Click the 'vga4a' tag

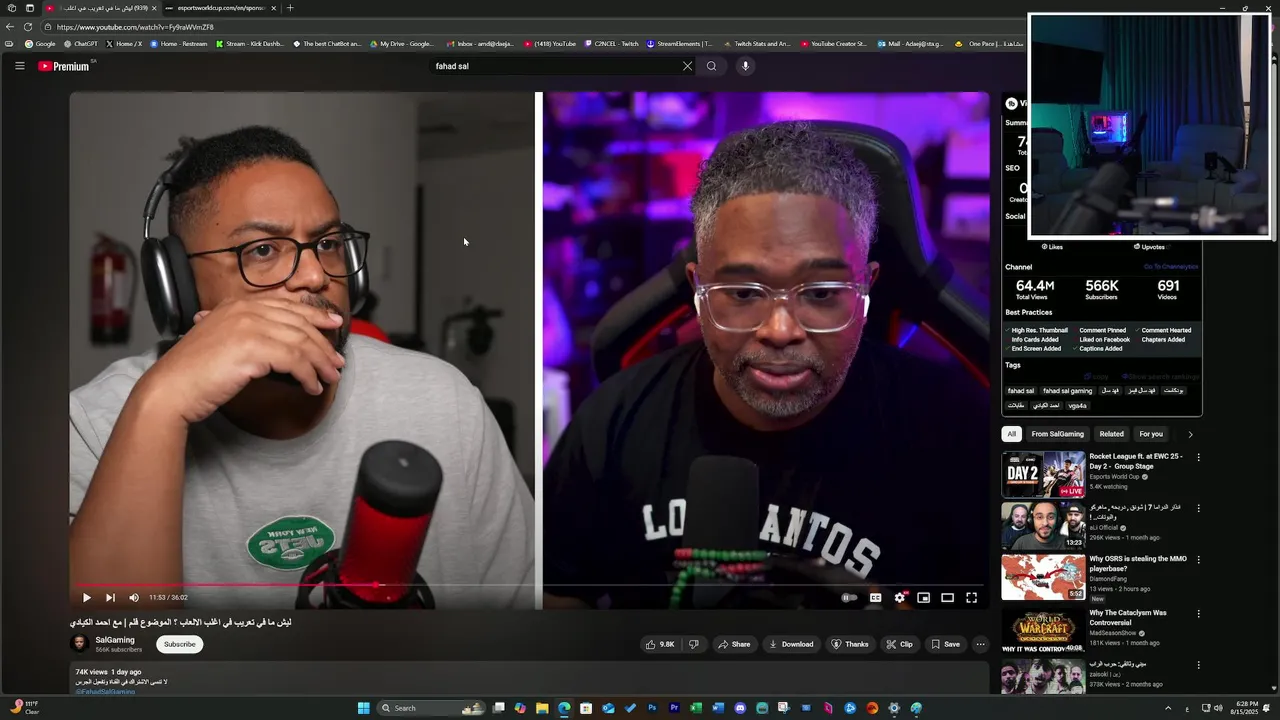[x=1077, y=406]
